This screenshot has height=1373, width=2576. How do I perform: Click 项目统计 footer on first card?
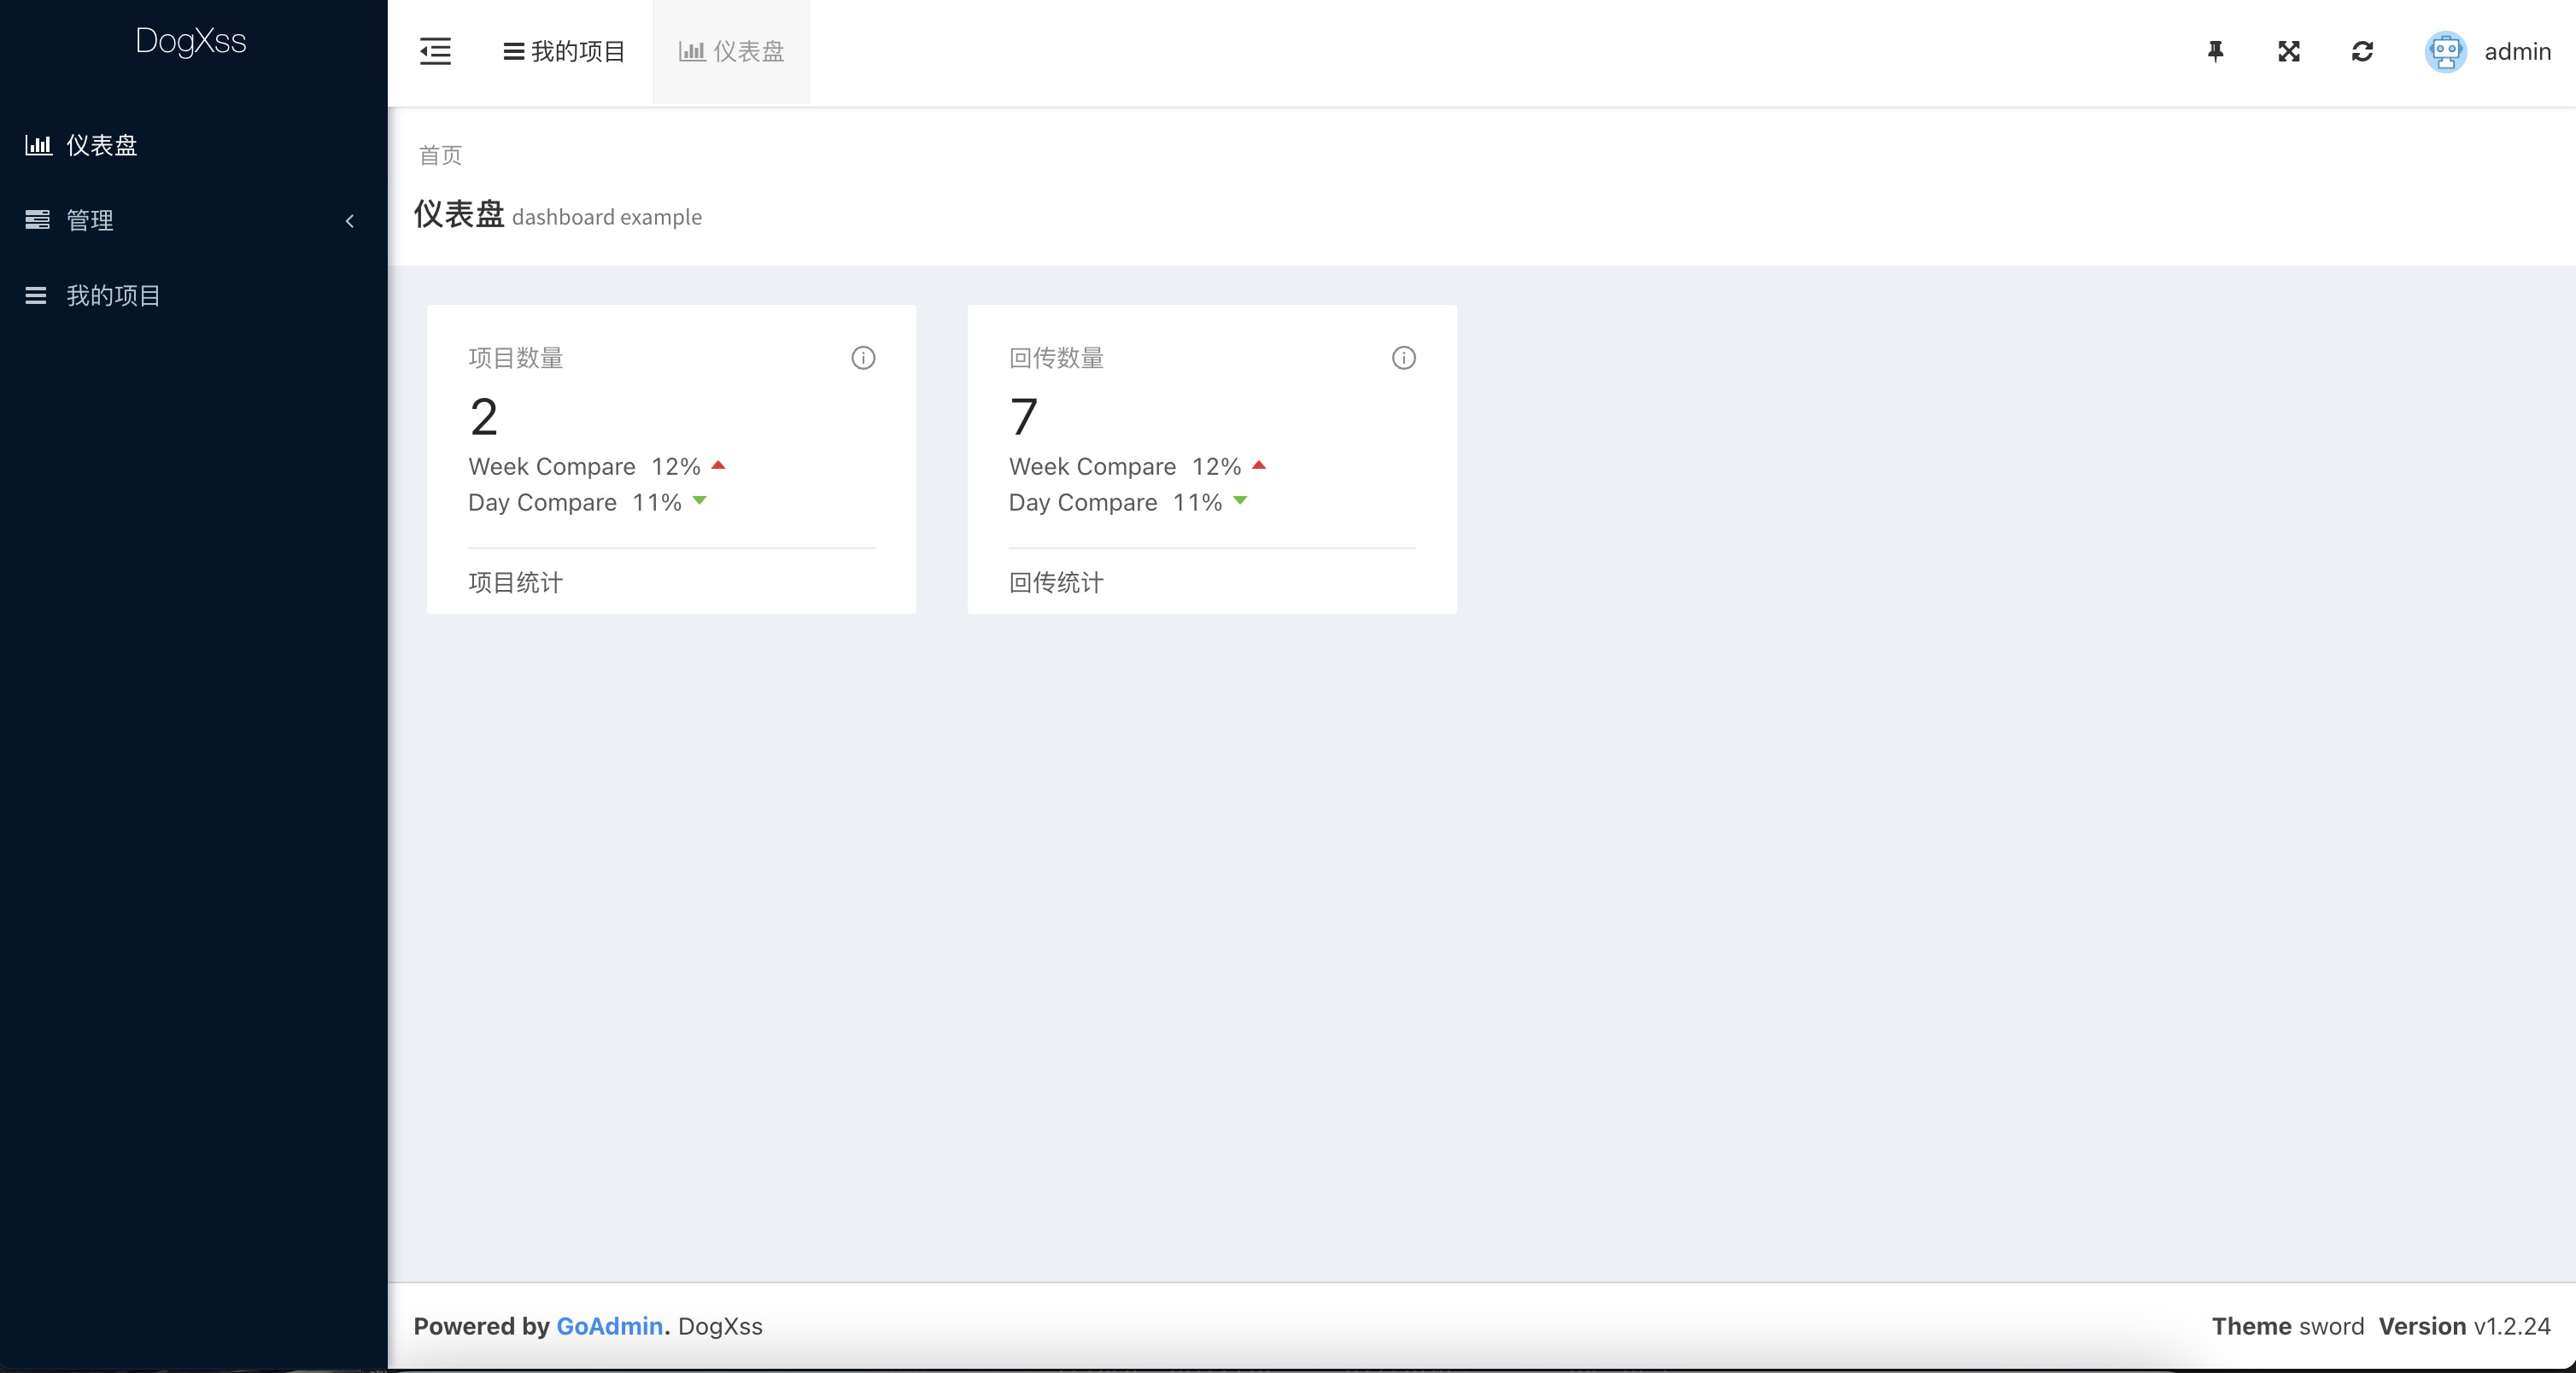516,583
